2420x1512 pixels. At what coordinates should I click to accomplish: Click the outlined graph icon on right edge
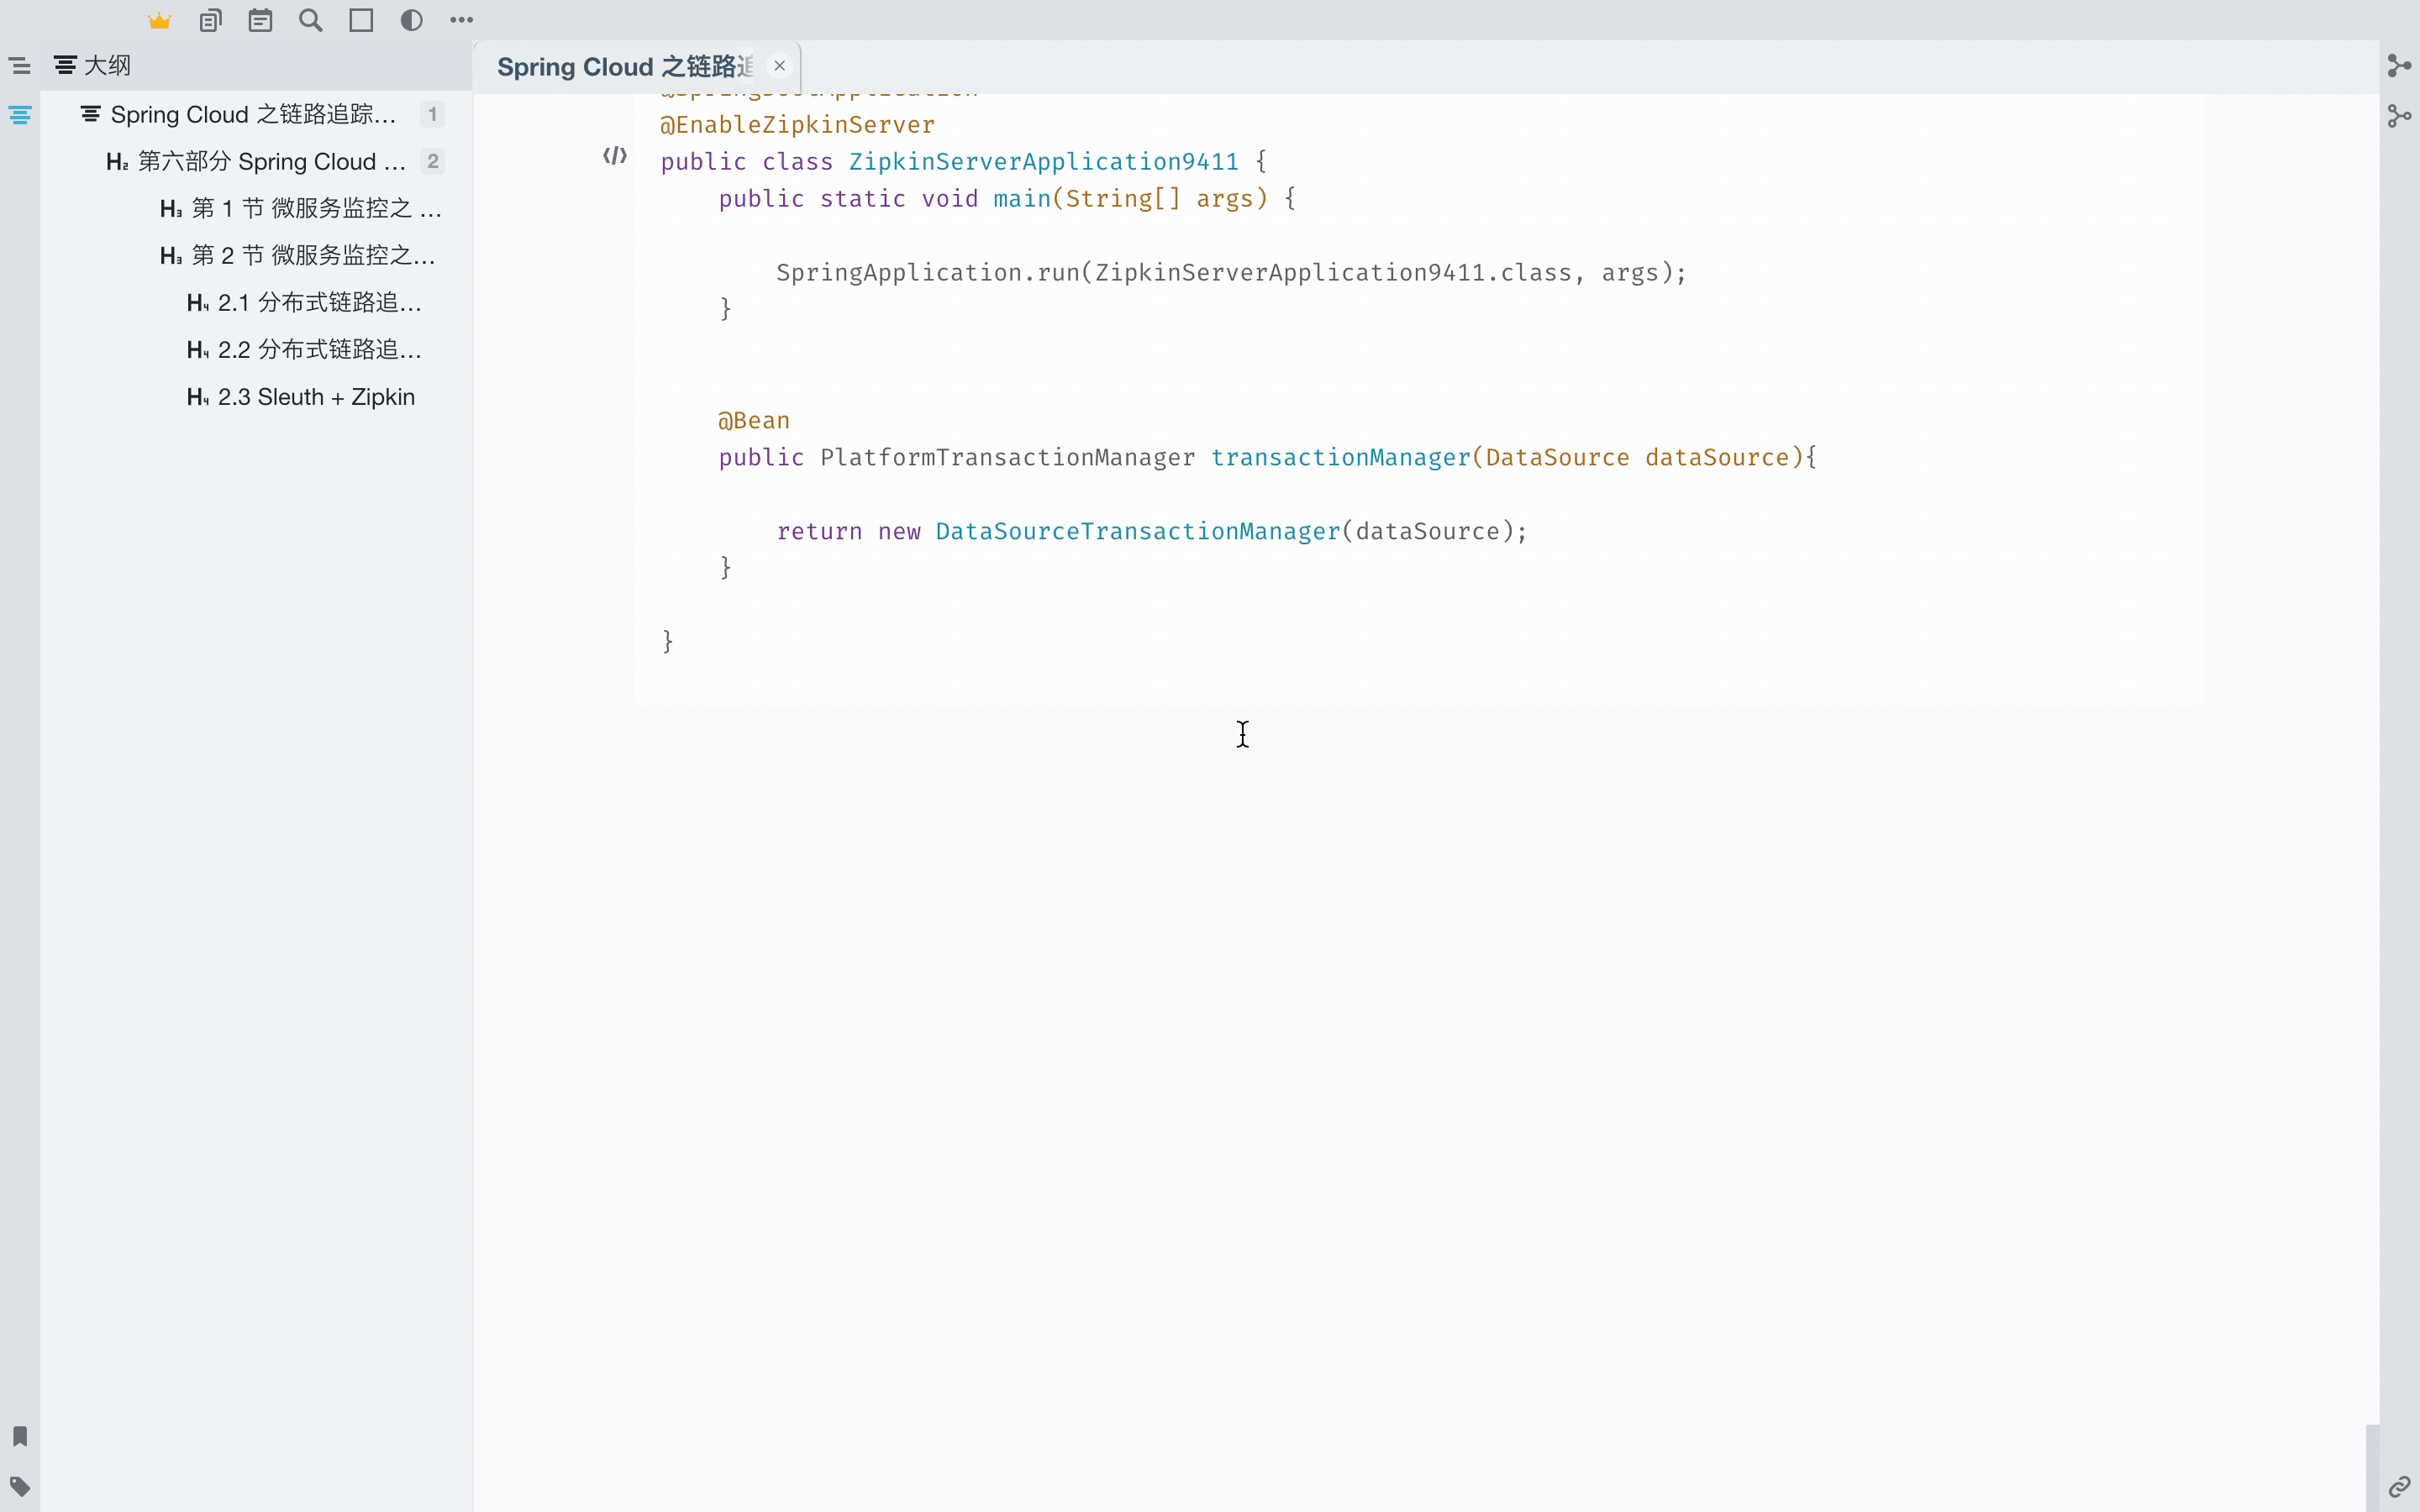click(x=2399, y=116)
